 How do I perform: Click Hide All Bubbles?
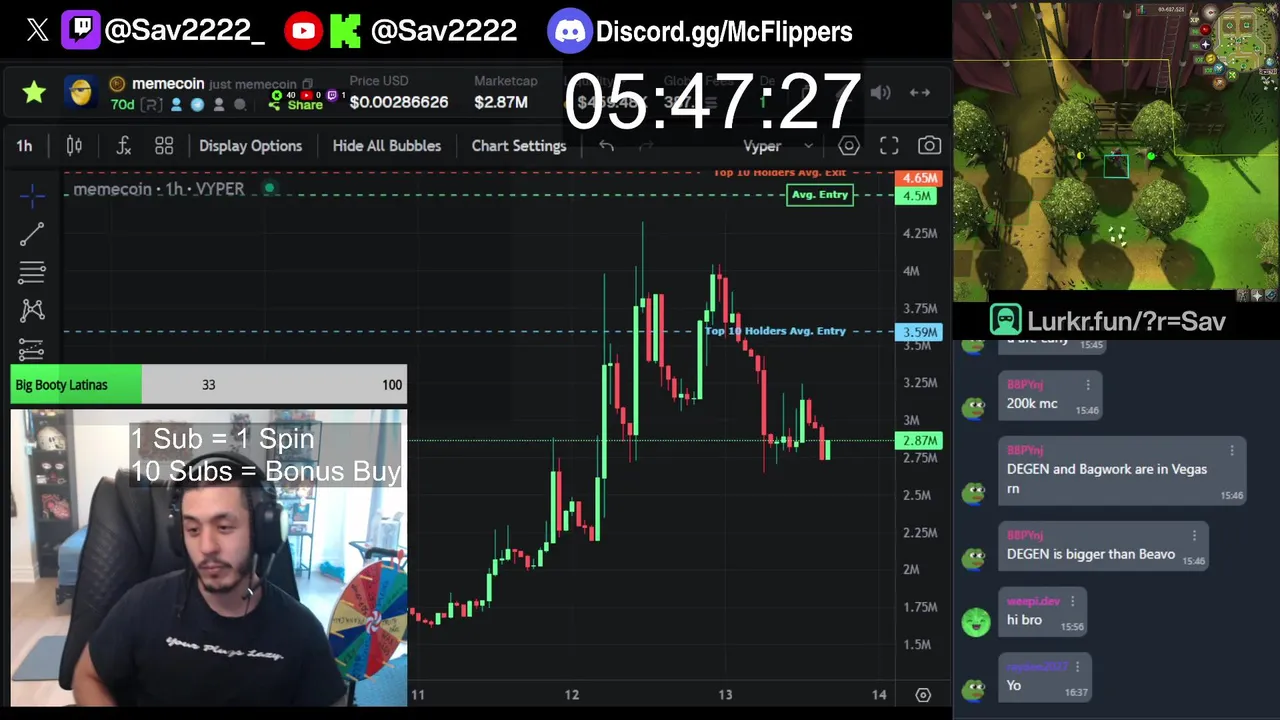386,146
